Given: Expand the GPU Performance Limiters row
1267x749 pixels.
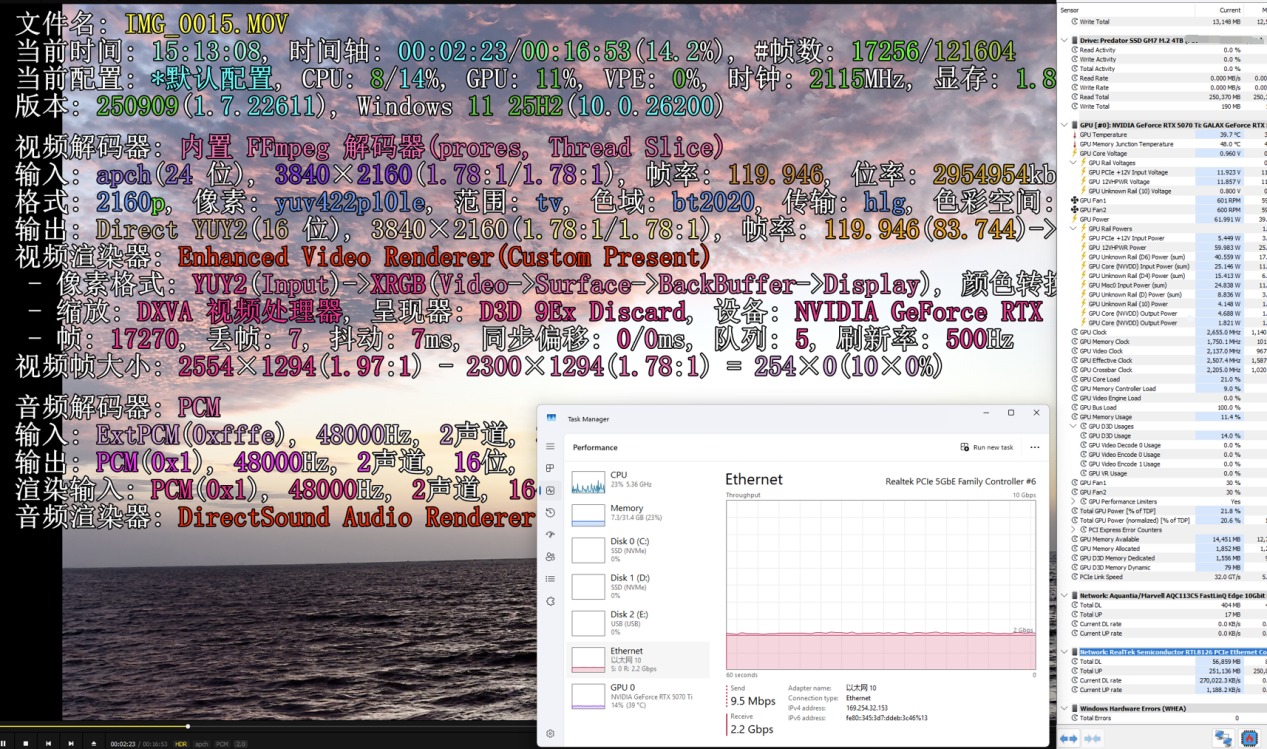Looking at the screenshot, I should [1074, 501].
